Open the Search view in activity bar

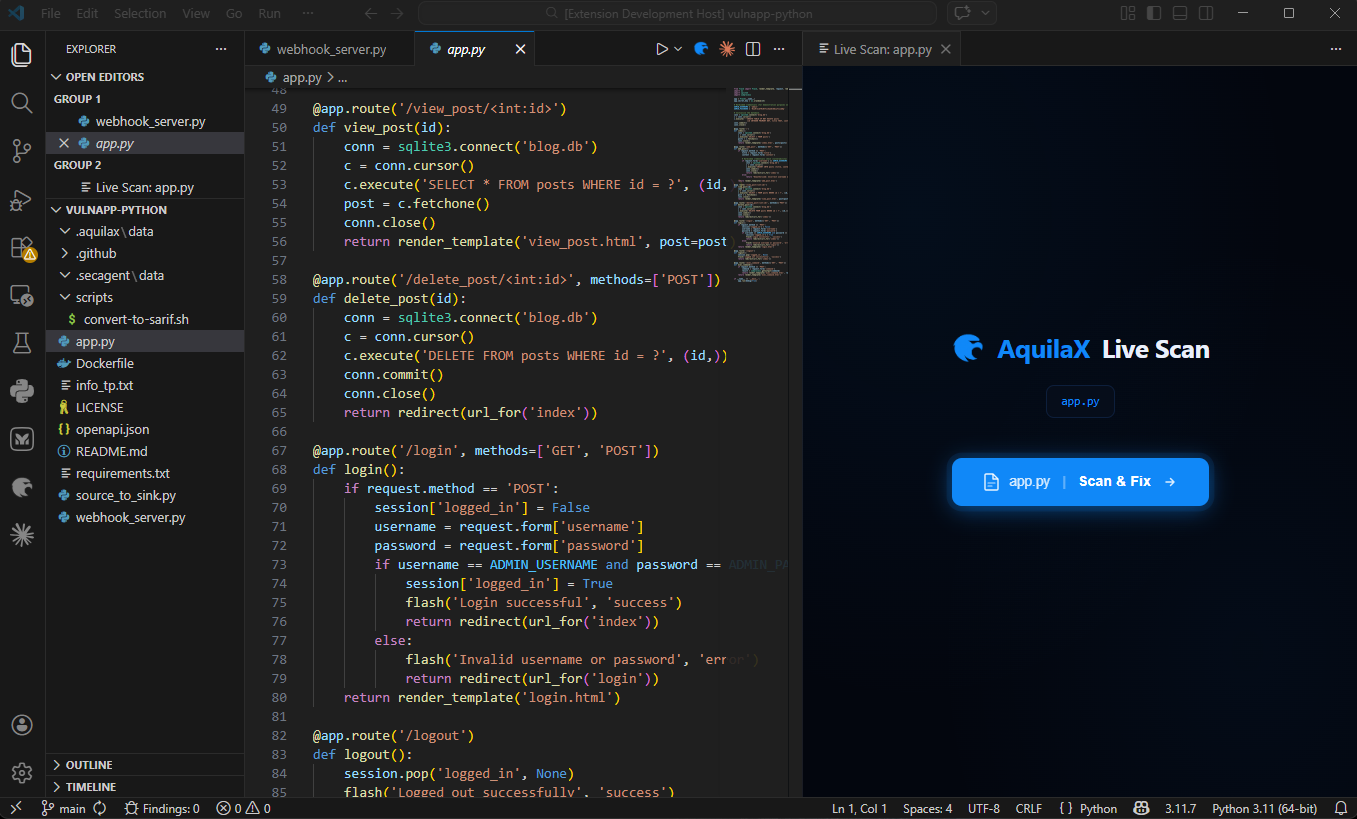[x=21, y=102]
